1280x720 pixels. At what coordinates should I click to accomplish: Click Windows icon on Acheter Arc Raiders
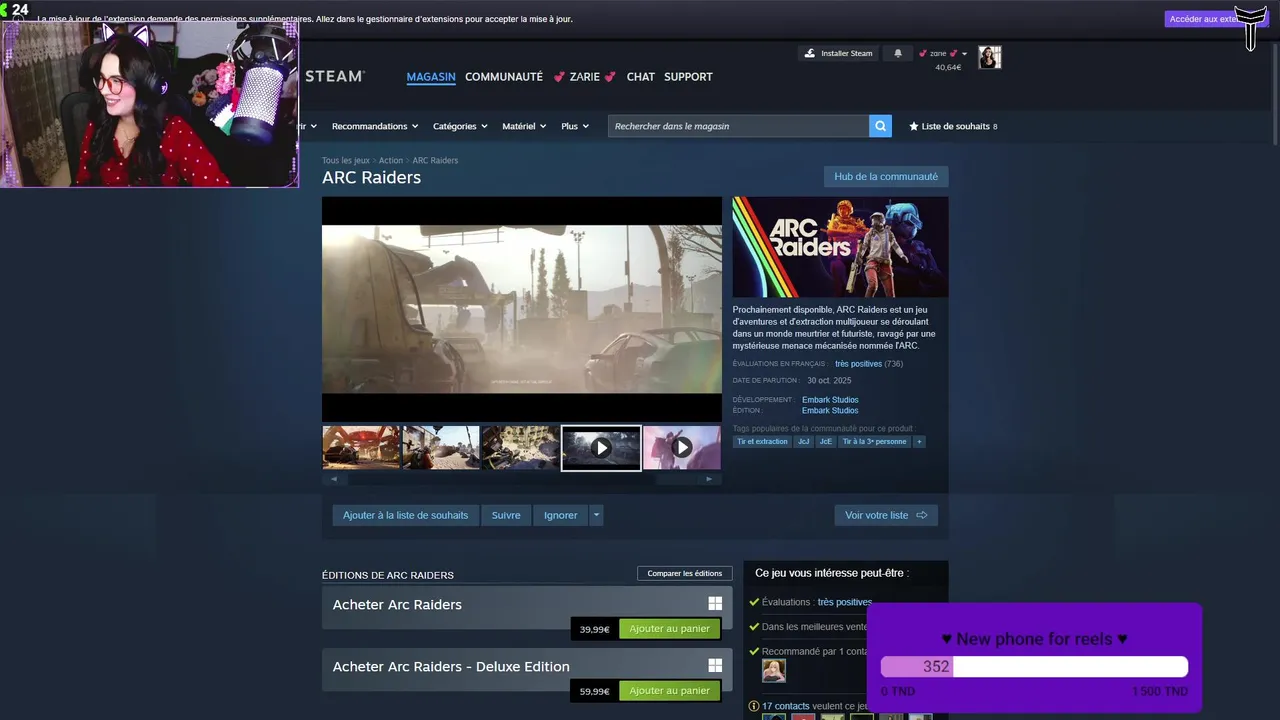pos(715,604)
